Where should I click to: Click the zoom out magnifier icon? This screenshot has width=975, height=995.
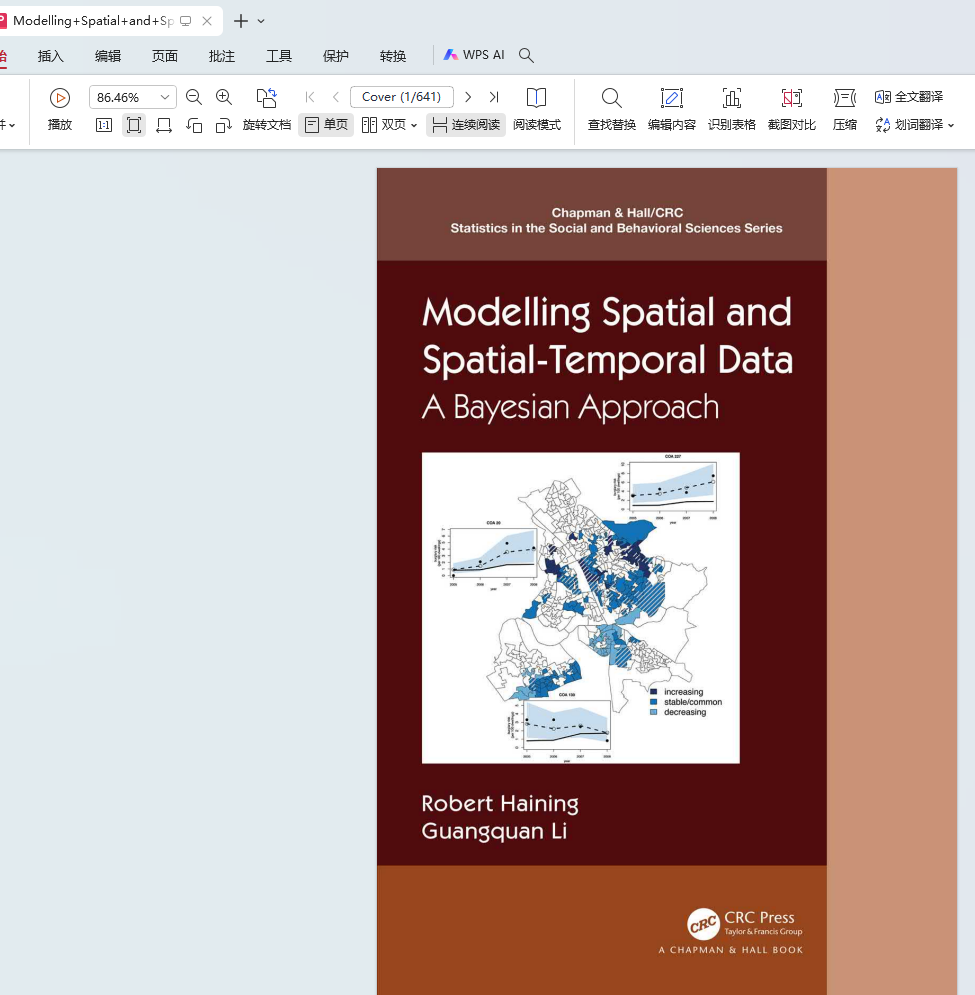(194, 97)
